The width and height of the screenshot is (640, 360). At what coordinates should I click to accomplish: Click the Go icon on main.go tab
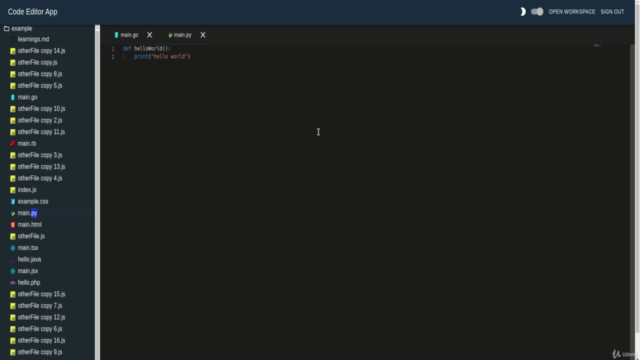click(x=116, y=35)
